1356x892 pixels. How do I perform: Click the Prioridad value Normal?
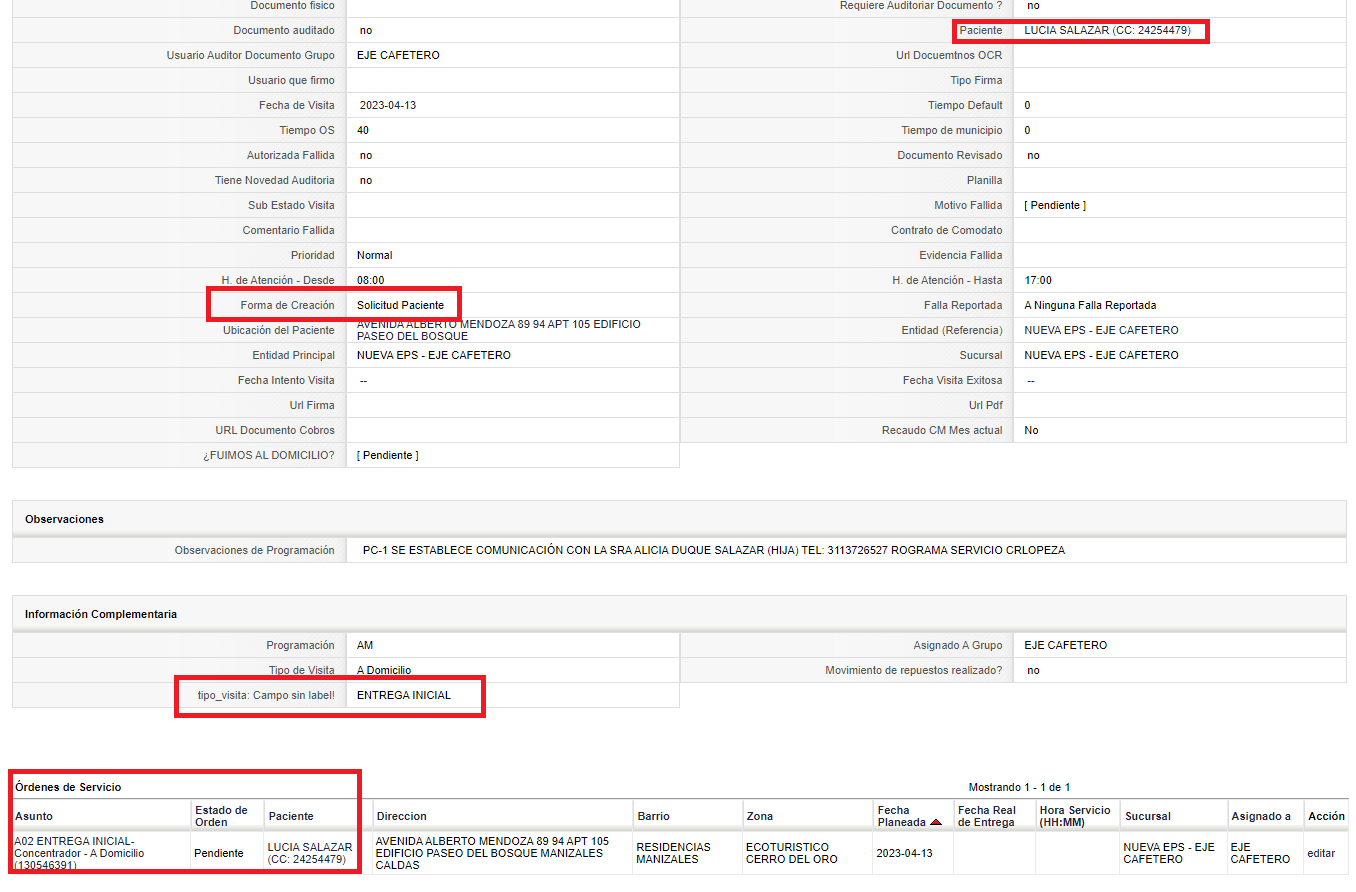[x=375, y=255]
